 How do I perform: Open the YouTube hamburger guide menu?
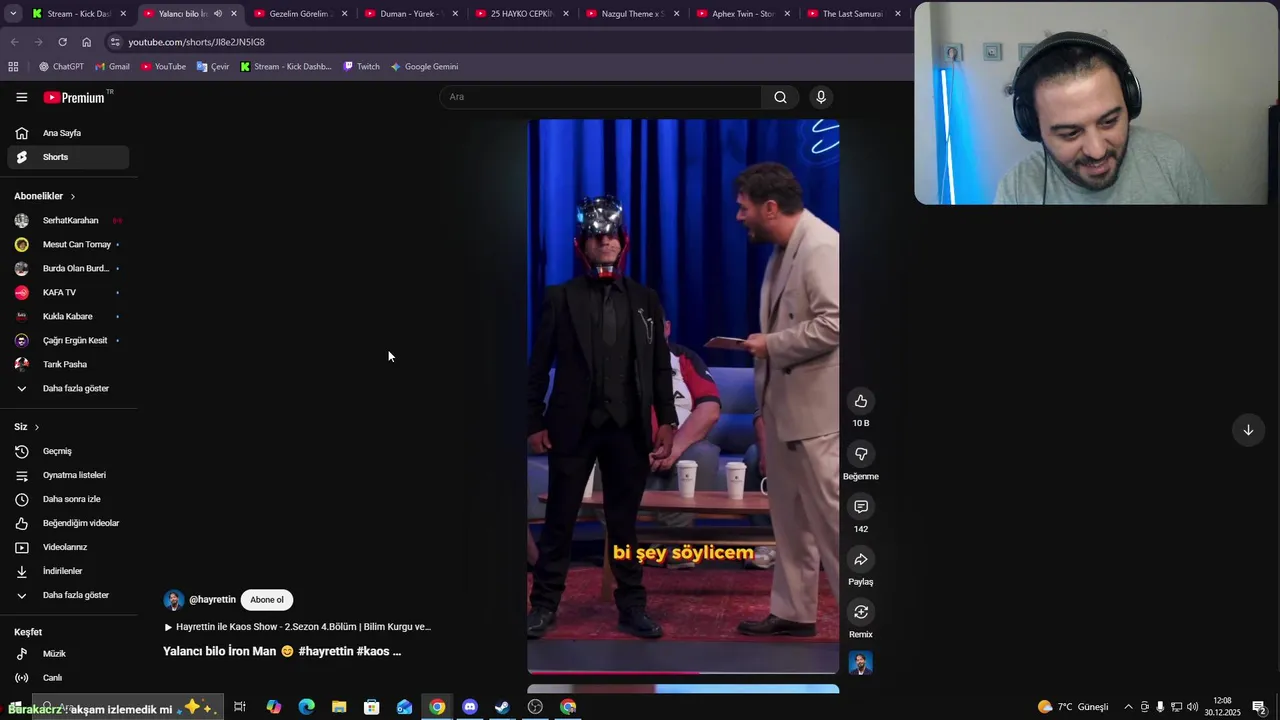tap(21, 97)
